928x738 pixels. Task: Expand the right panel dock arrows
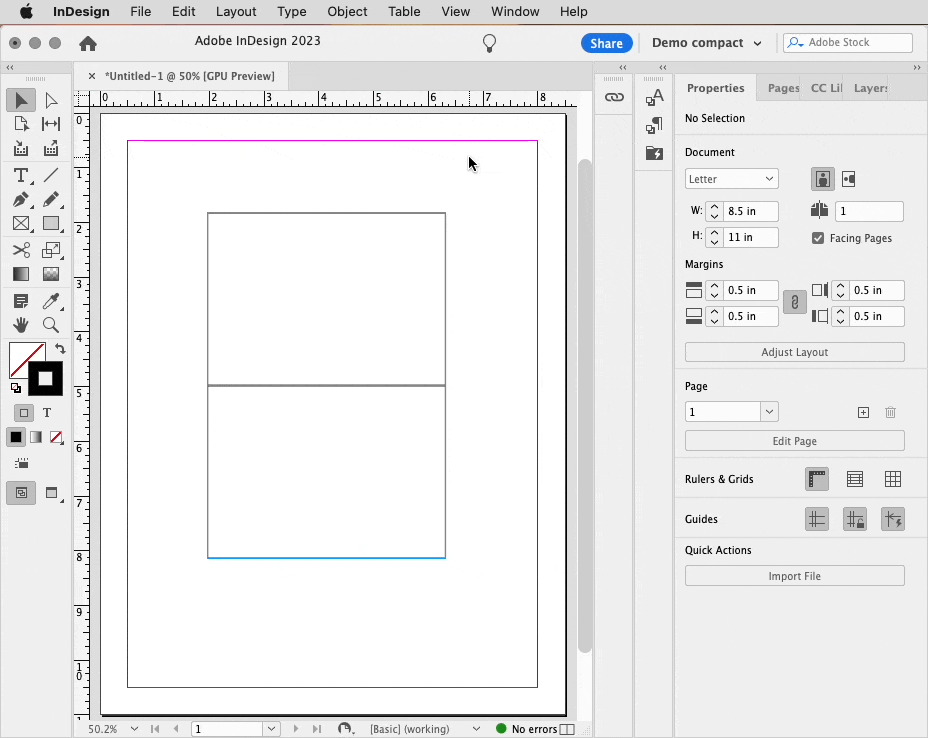click(916, 67)
